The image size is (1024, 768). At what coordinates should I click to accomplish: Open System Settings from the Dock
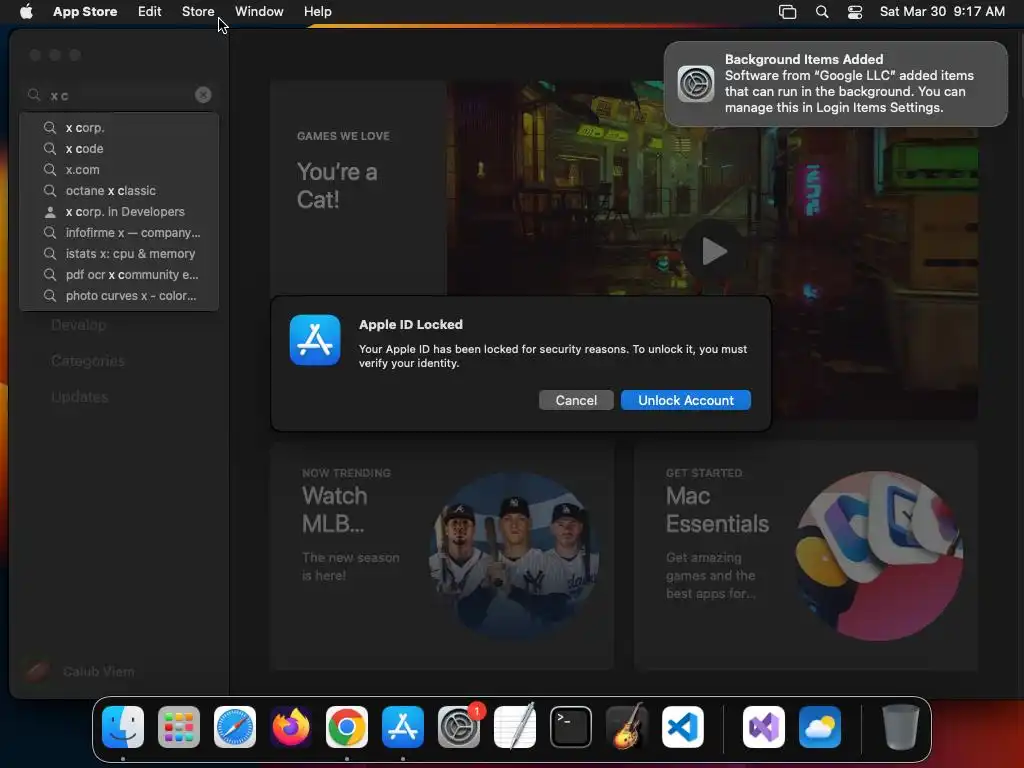(459, 727)
